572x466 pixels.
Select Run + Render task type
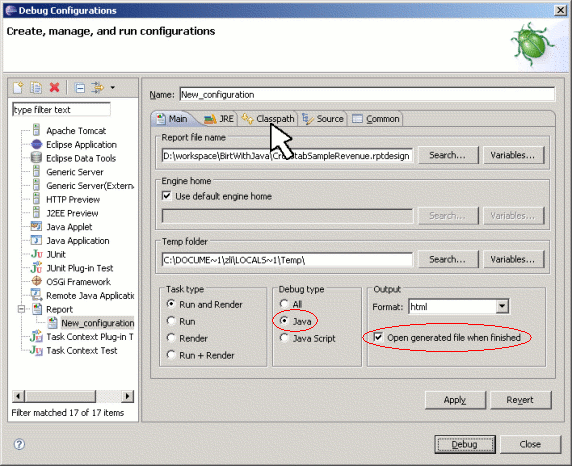(x=171, y=354)
